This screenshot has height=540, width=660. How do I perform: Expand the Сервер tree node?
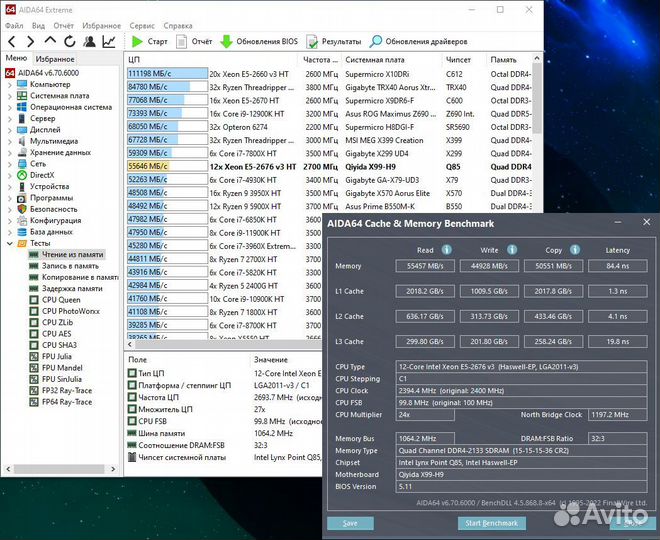point(10,119)
